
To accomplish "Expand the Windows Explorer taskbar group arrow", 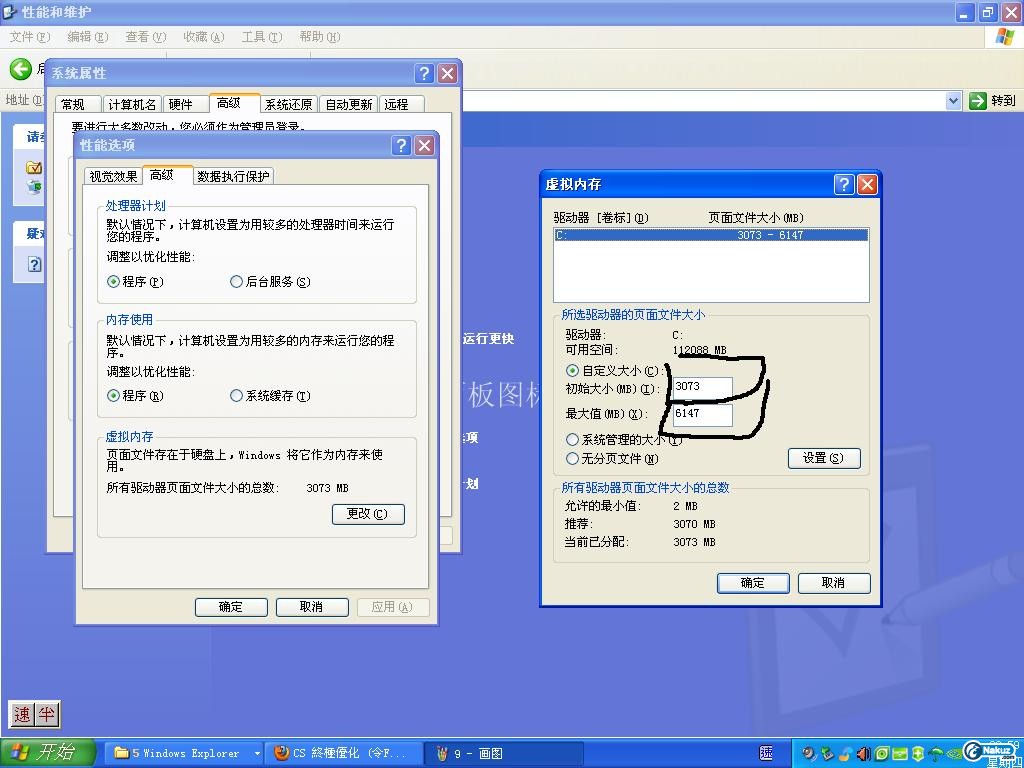I will tap(257, 753).
